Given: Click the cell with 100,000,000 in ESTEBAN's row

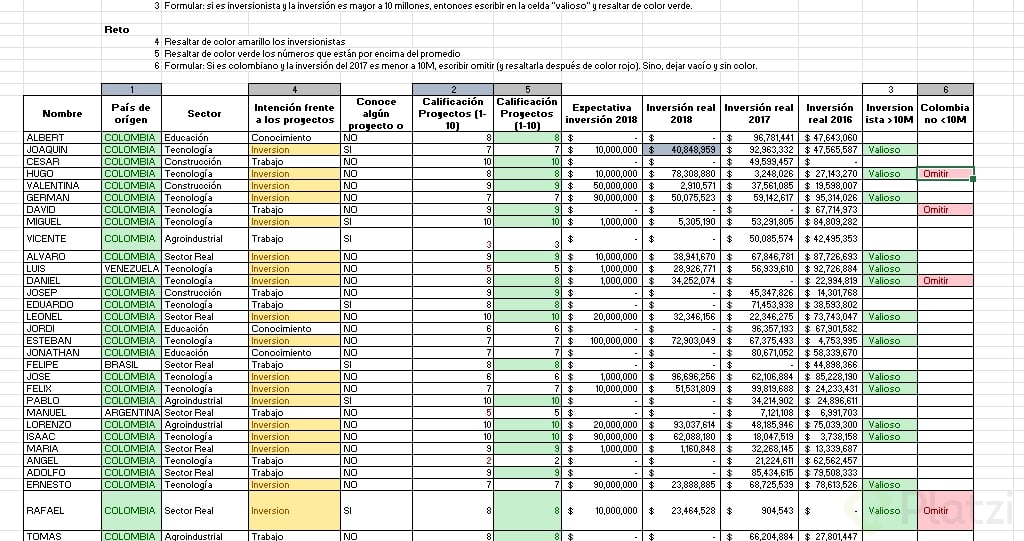Looking at the screenshot, I should coord(601,340).
